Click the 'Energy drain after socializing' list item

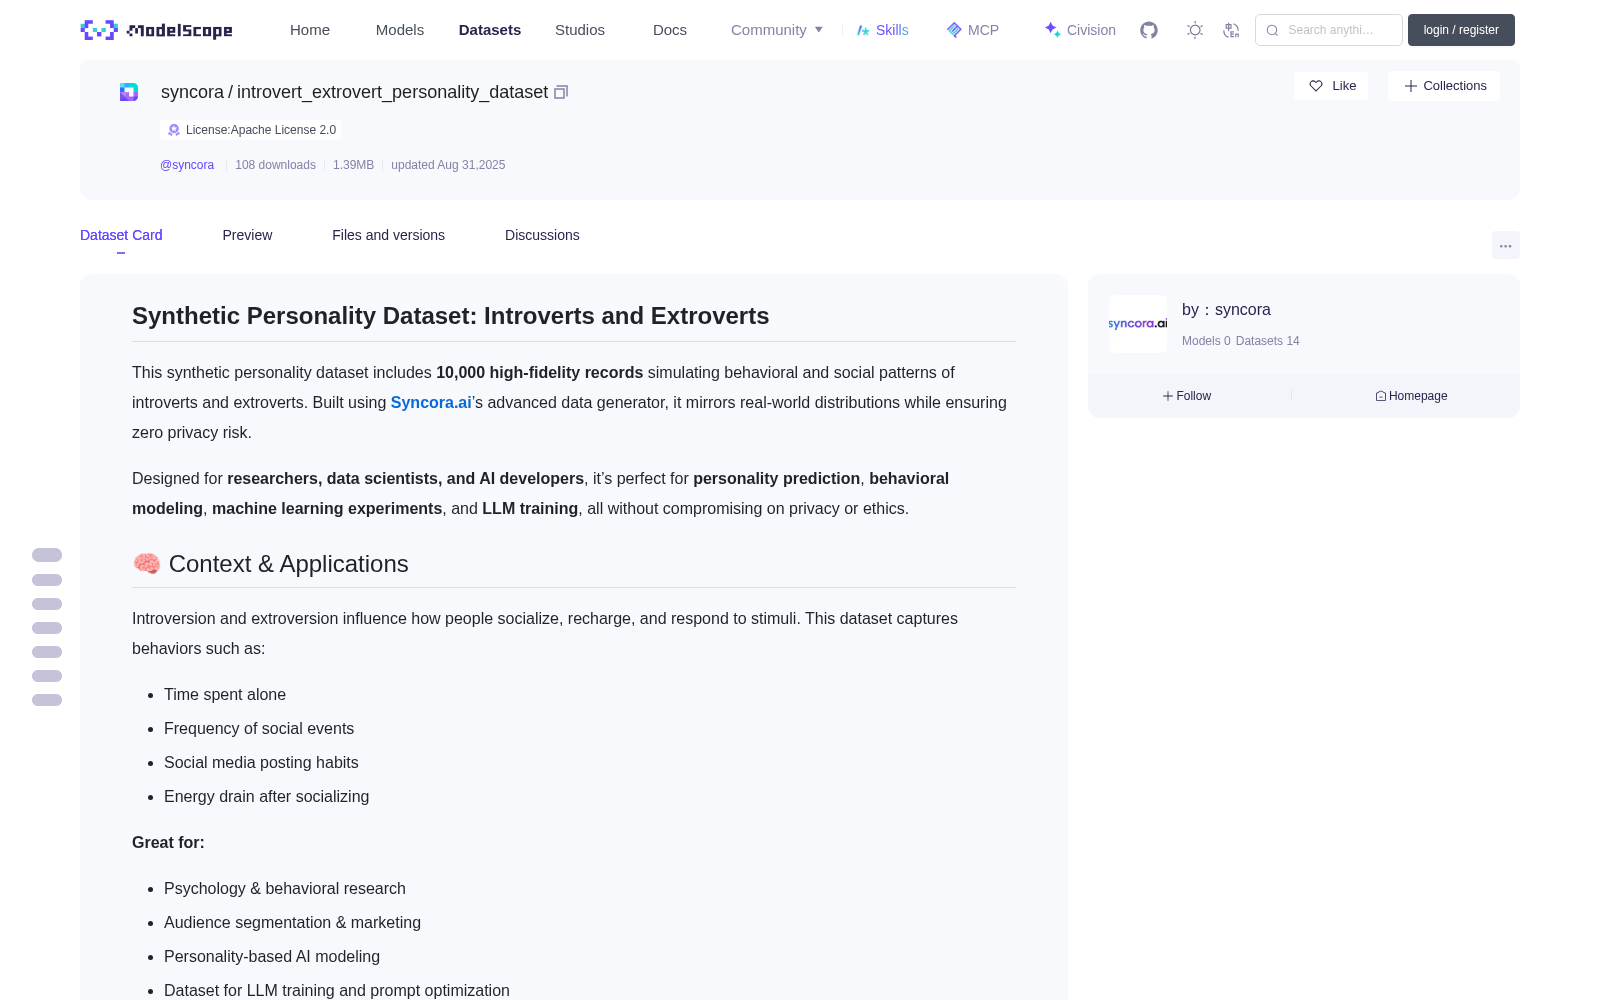click(x=266, y=796)
